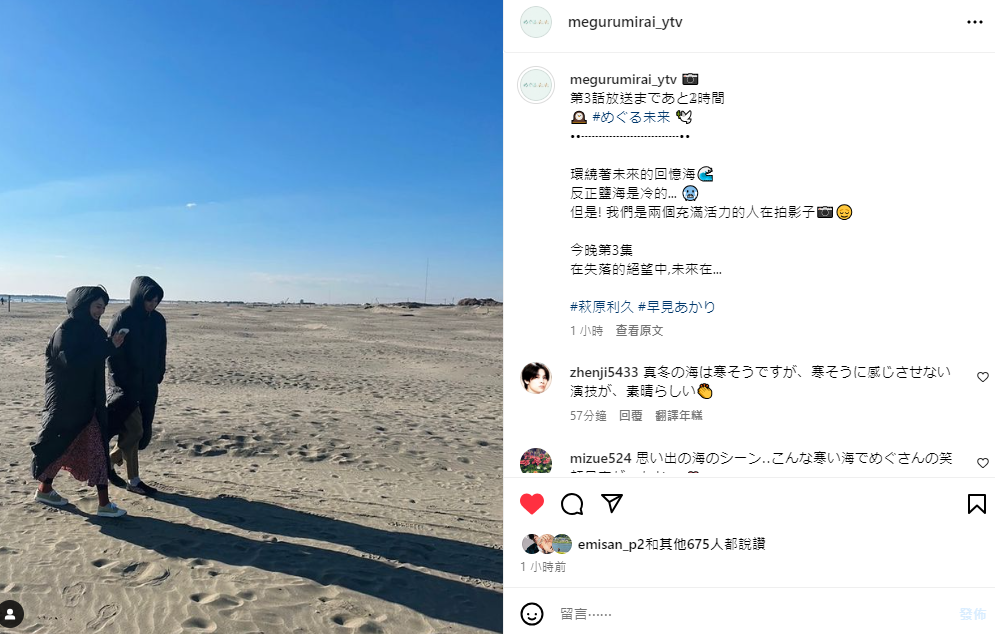Viewport: 995px width, 634px height.
Task: Open the comment bubble icon
Action: click(x=572, y=504)
